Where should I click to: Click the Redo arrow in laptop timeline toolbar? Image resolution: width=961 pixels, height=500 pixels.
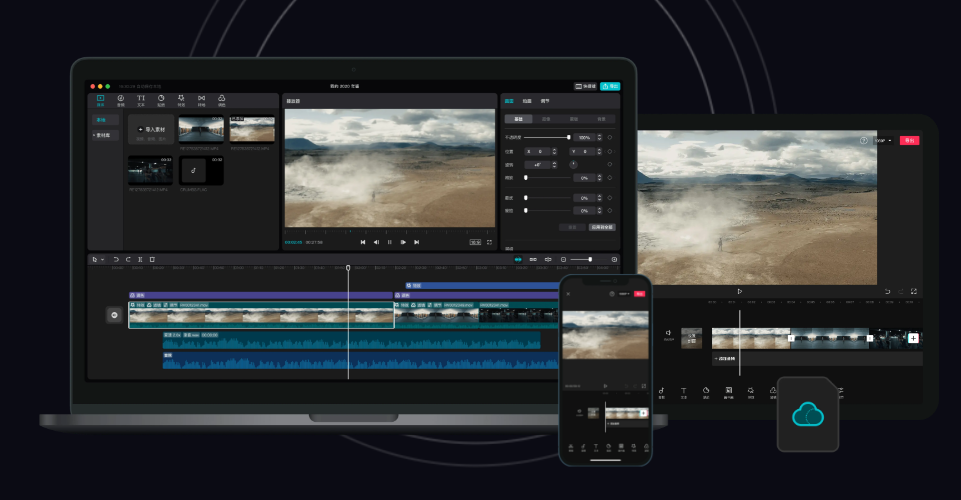click(x=128, y=260)
